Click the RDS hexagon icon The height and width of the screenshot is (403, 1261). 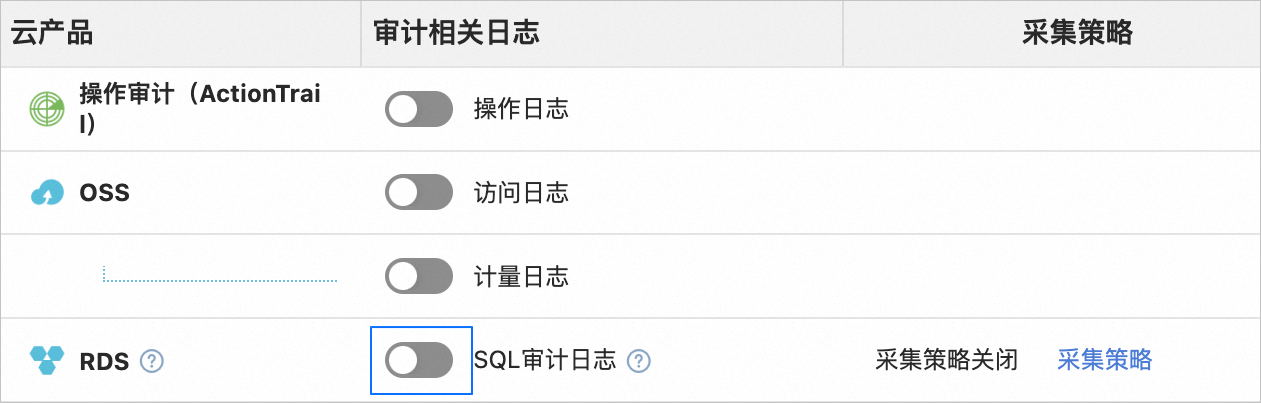[47, 360]
